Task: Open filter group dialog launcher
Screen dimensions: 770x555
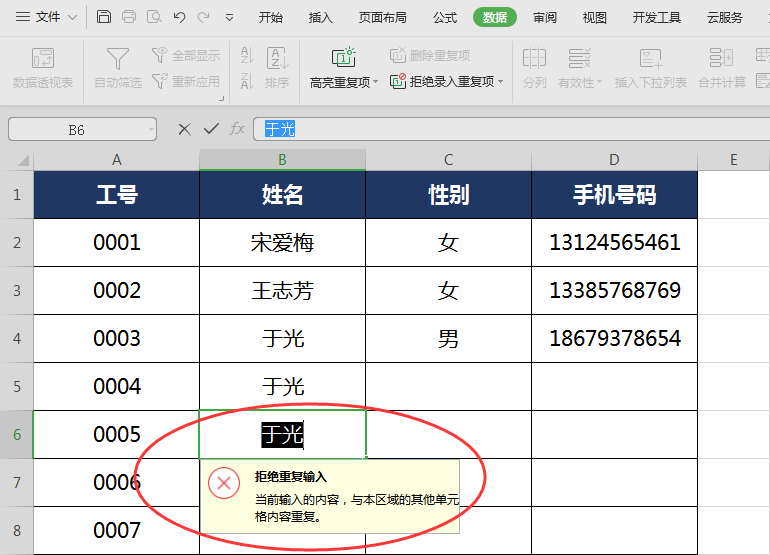Action: [221, 98]
